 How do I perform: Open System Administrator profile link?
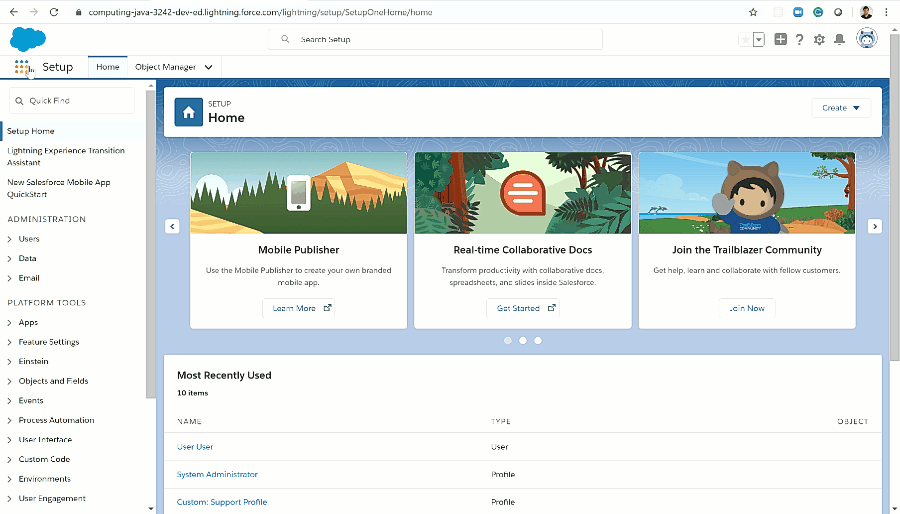click(217, 474)
